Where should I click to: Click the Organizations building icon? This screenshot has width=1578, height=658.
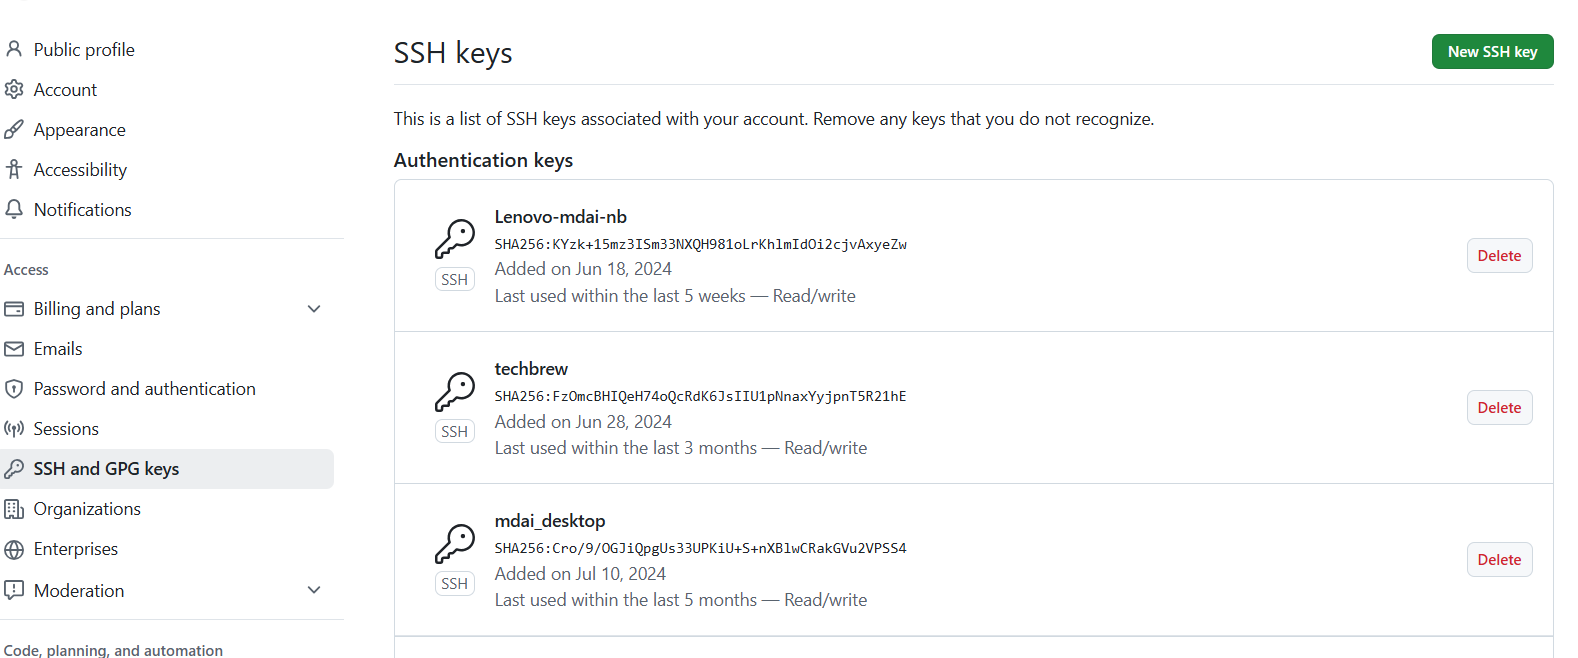14,509
